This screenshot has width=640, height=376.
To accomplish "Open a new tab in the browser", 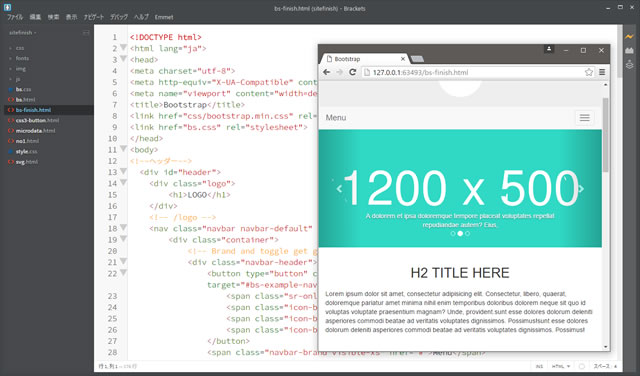I will pos(417,59).
